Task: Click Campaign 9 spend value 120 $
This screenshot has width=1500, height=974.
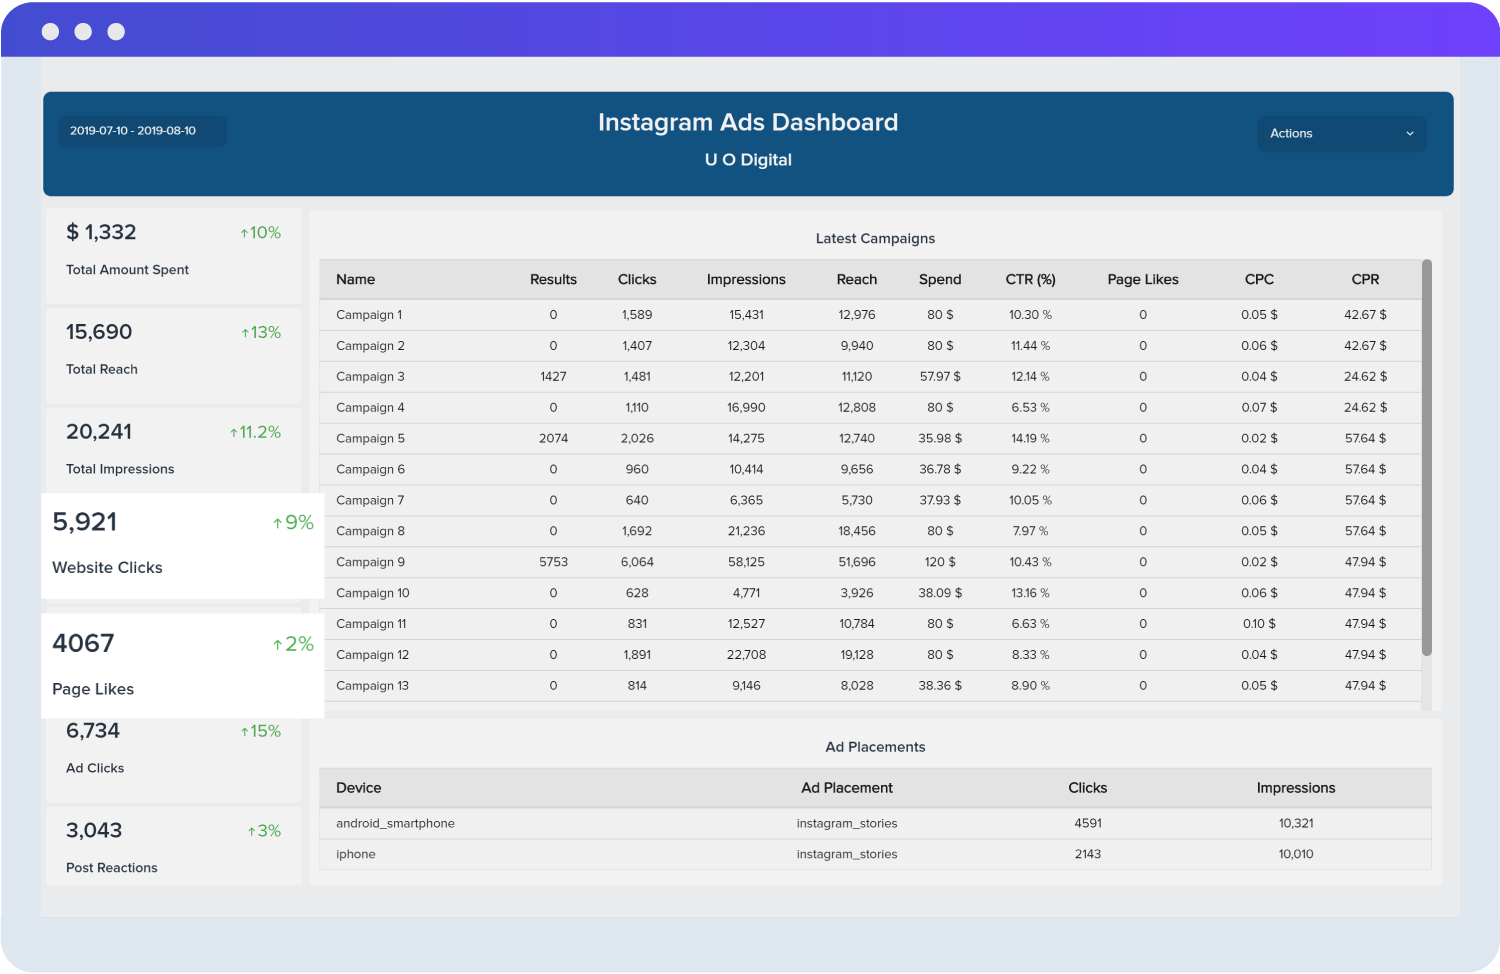Action: (x=940, y=563)
